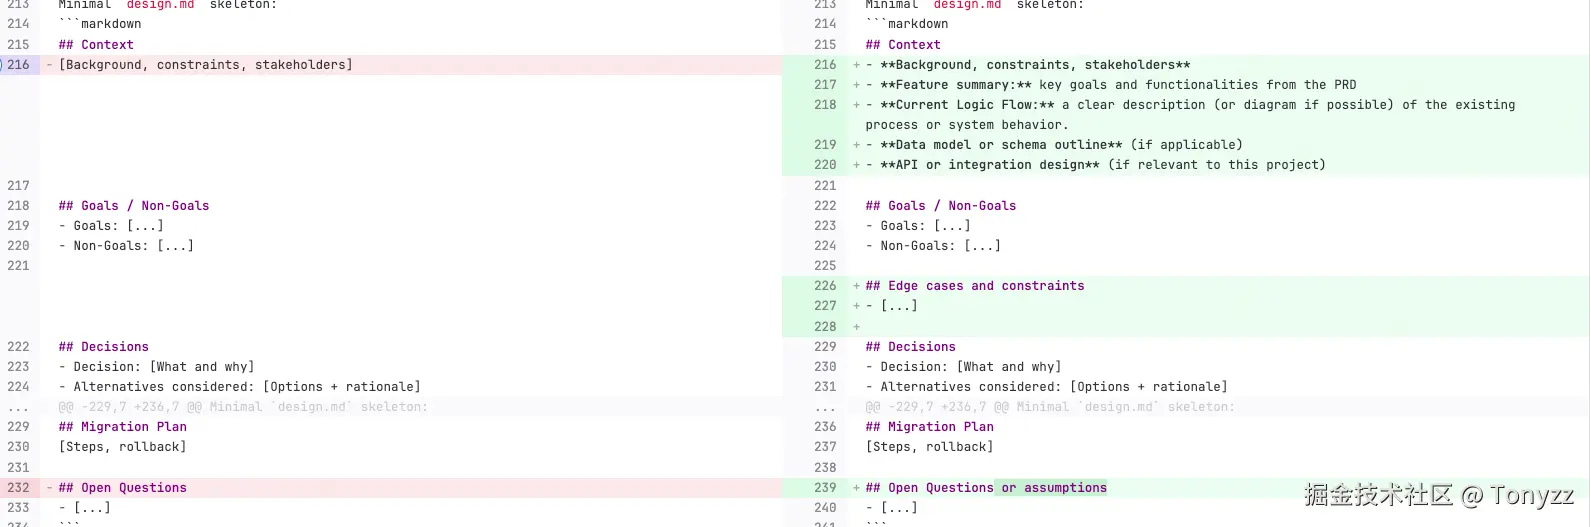Select '```markdown' on line 214 in left pane
This screenshot has height=527, width=1591.
tap(100, 24)
